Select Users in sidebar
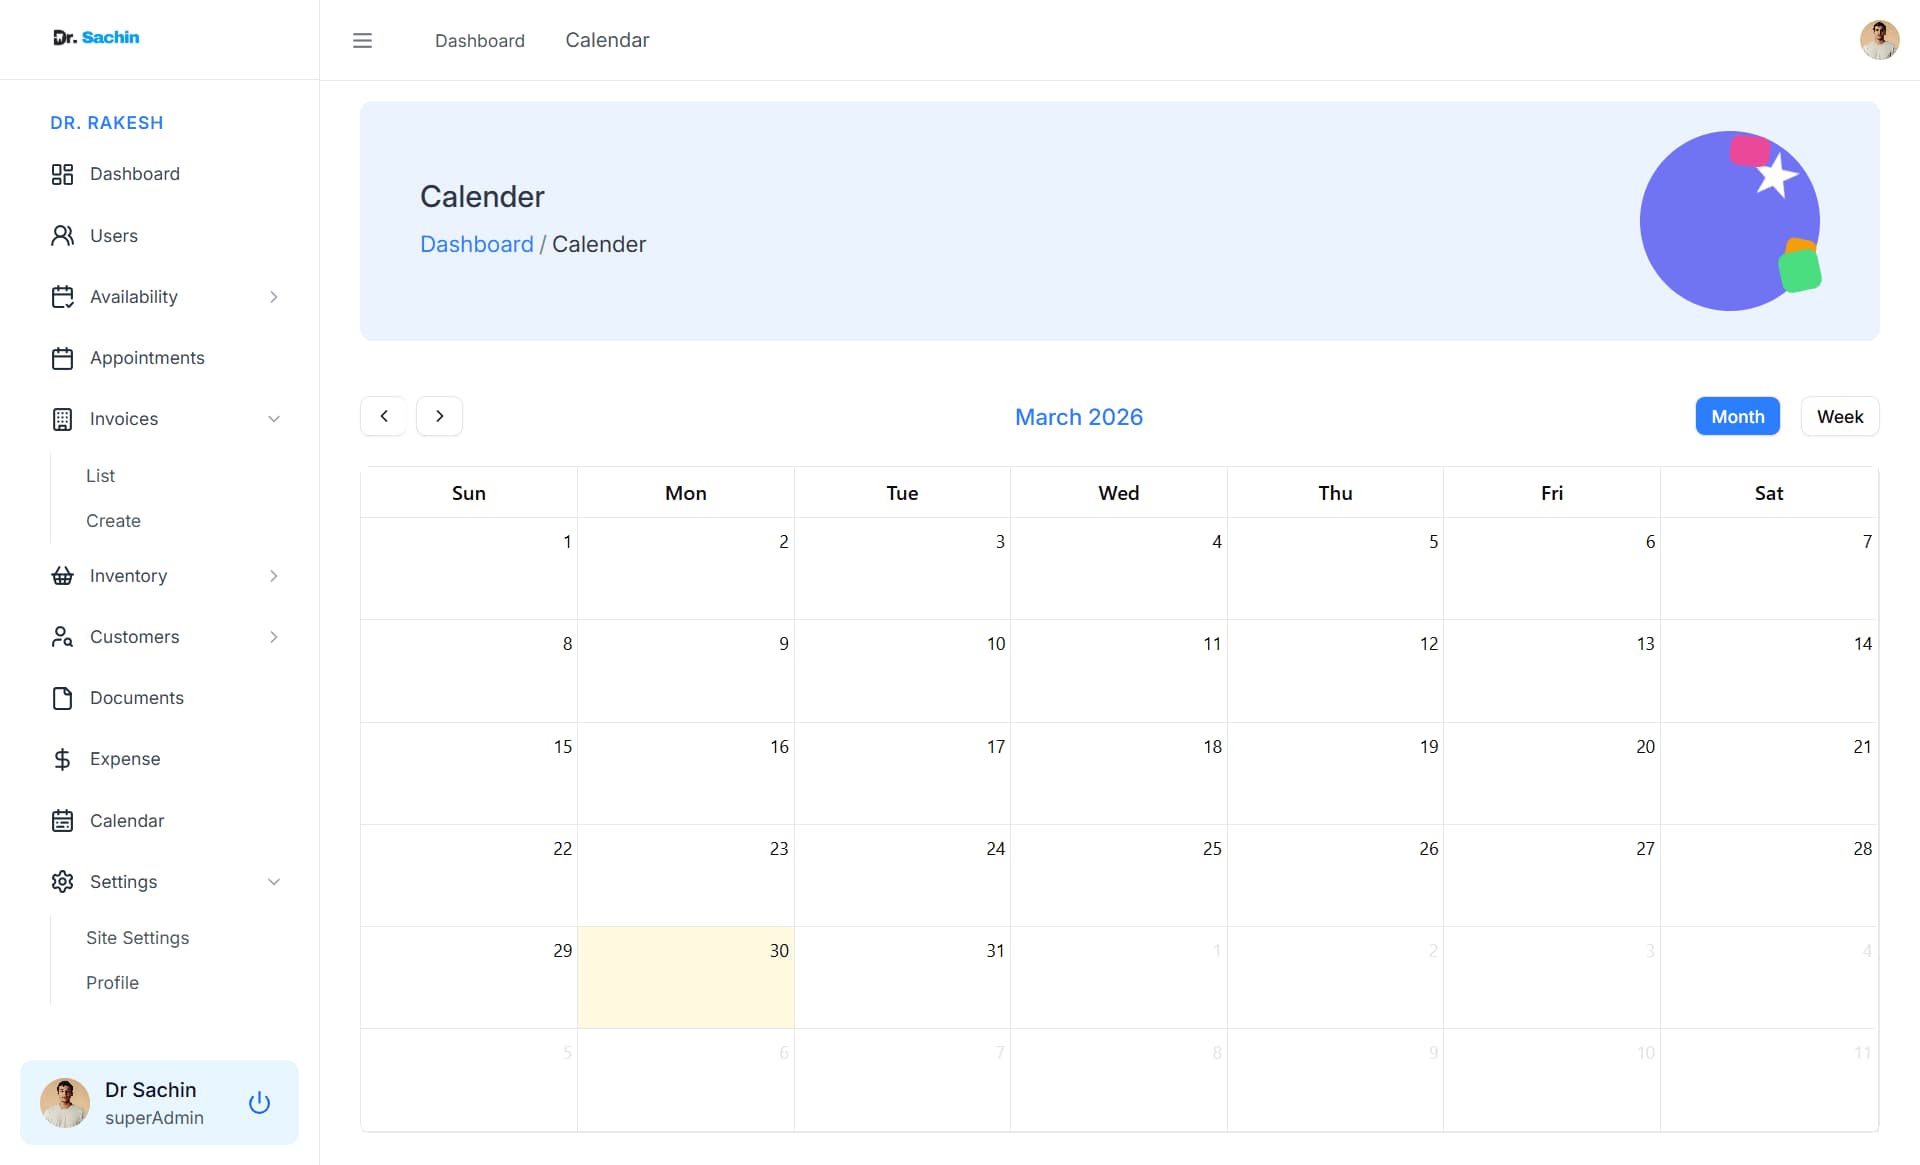The height and width of the screenshot is (1165, 1920). point(114,235)
